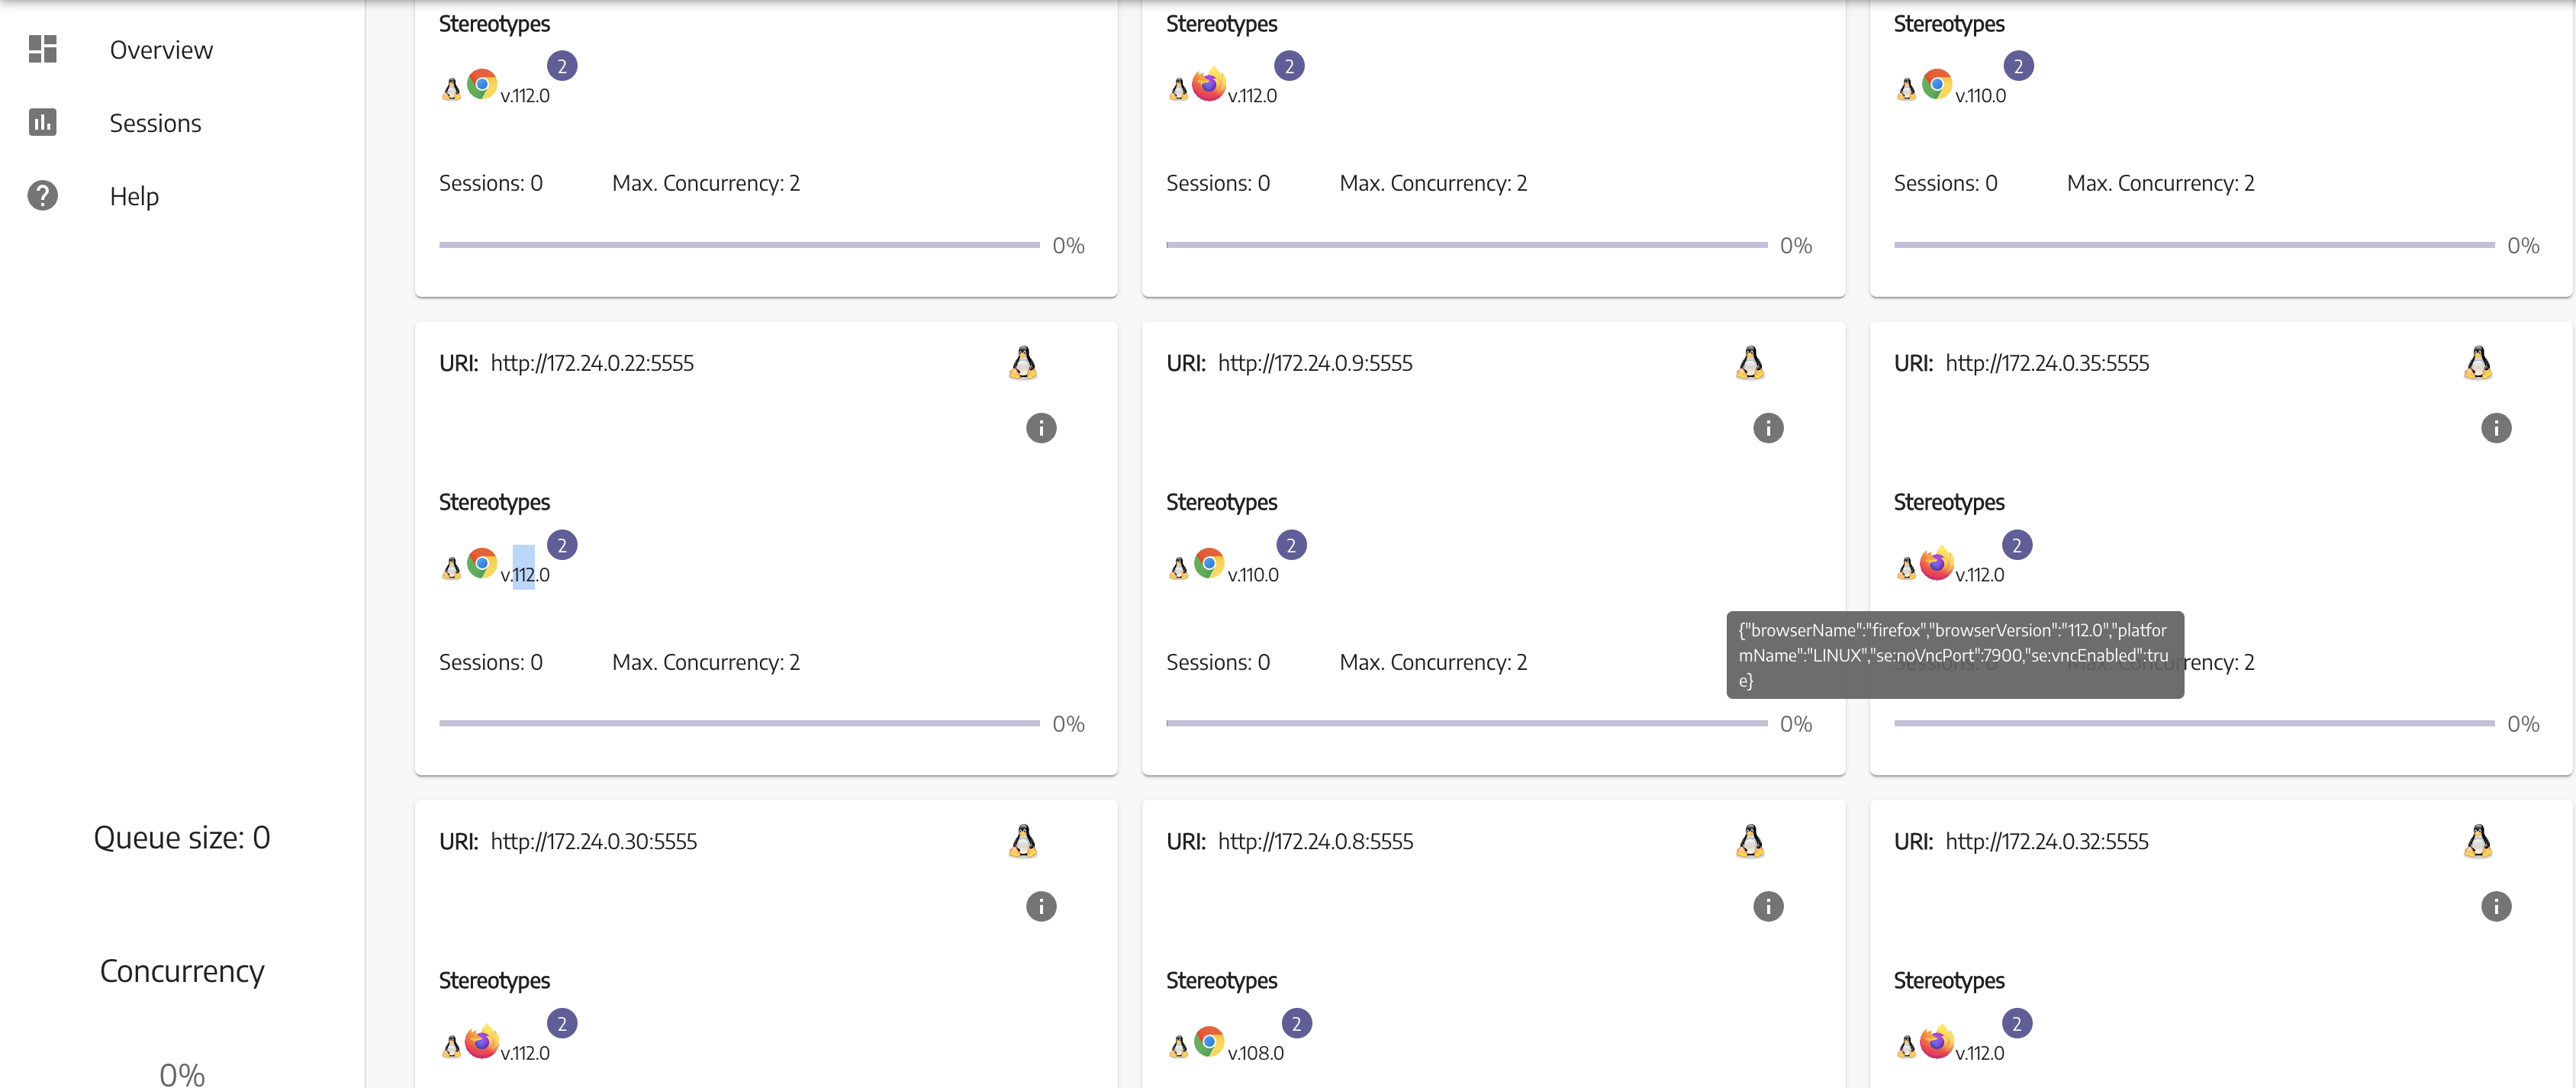Click the badge showing 2 on node 172.24.0.22

563,544
